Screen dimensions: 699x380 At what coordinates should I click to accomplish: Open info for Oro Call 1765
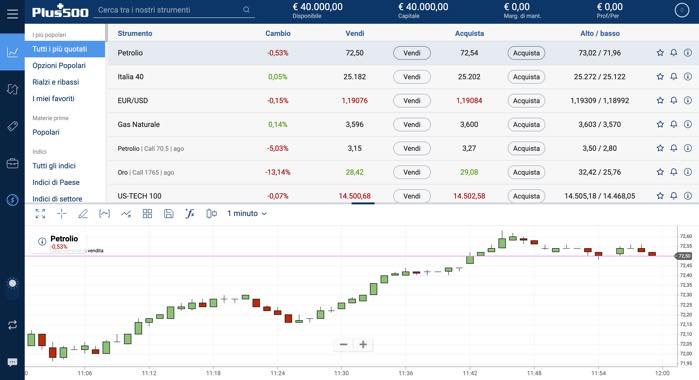coord(688,172)
